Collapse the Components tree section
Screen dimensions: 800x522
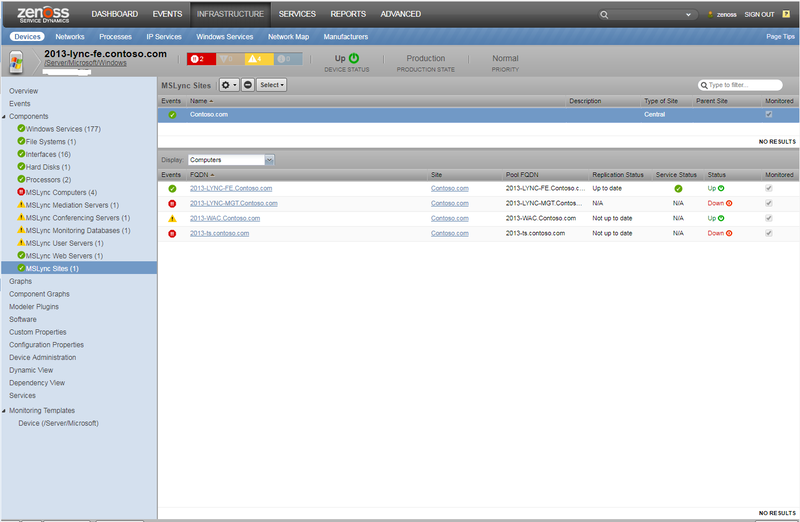coord(4,117)
